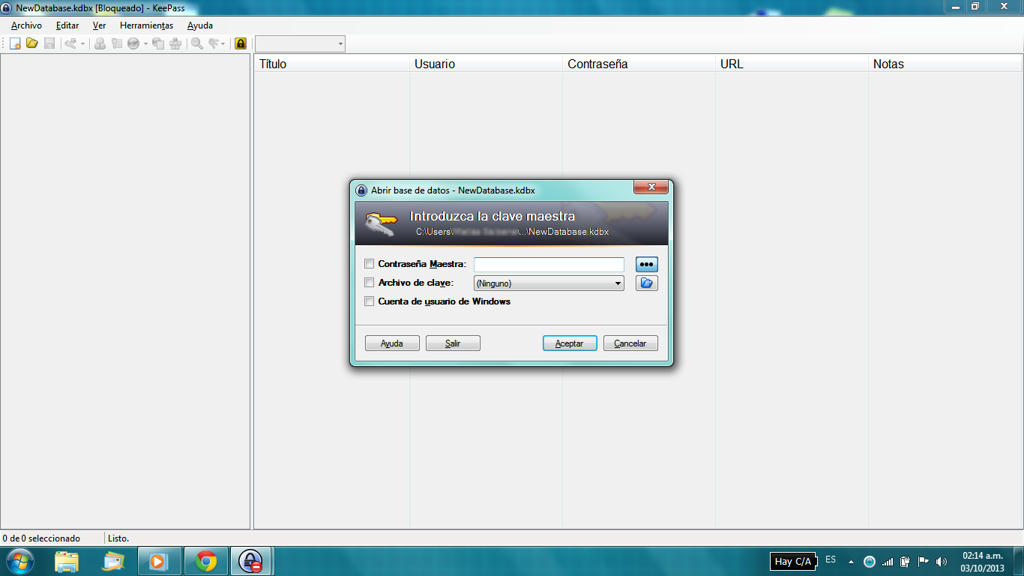Open Google Chrome from taskbar
This screenshot has height=576, width=1024.
(x=206, y=562)
